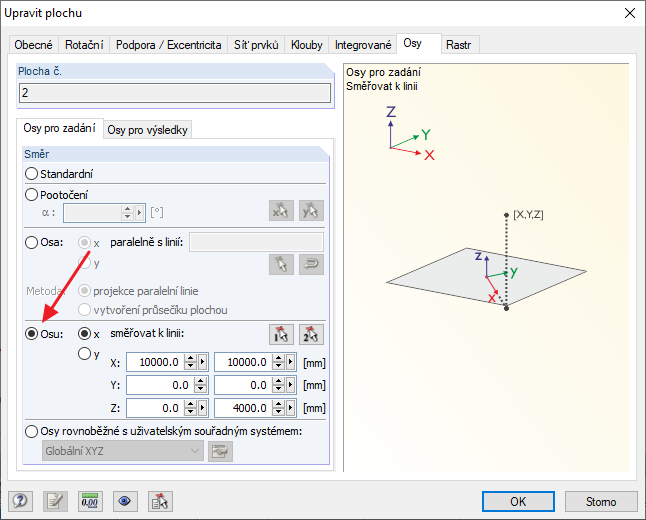The width and height of the screenshot is (646, 520).
Task: Click the y-axis pick icon in Pootočení row
Action: pos(311,211)
